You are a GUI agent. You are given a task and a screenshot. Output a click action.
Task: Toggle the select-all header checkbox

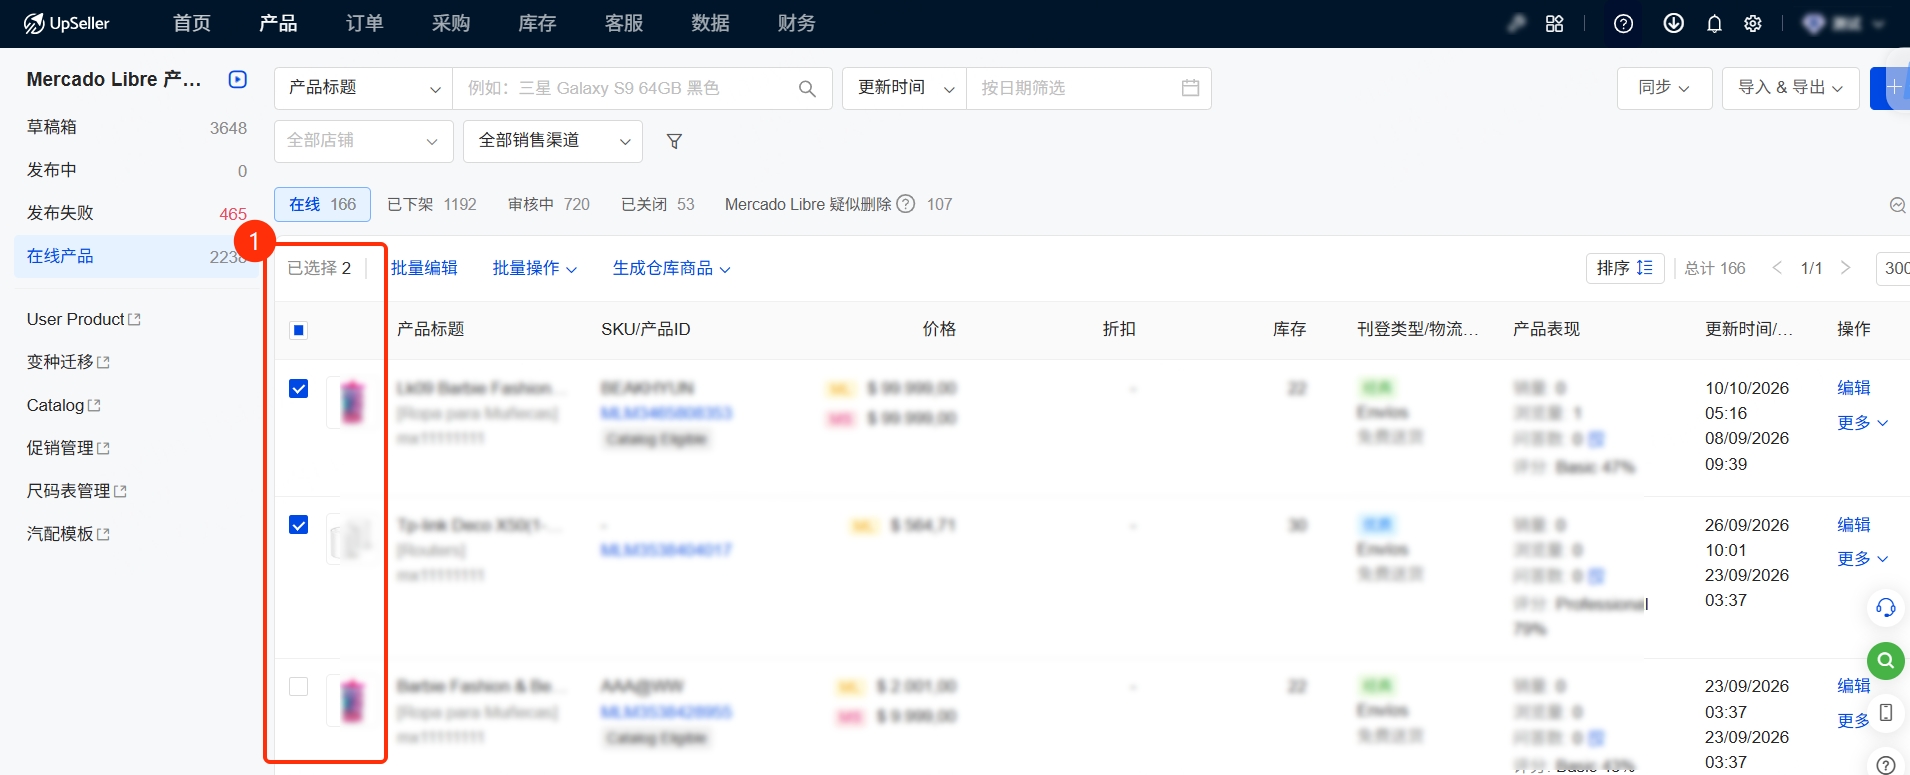298,330
